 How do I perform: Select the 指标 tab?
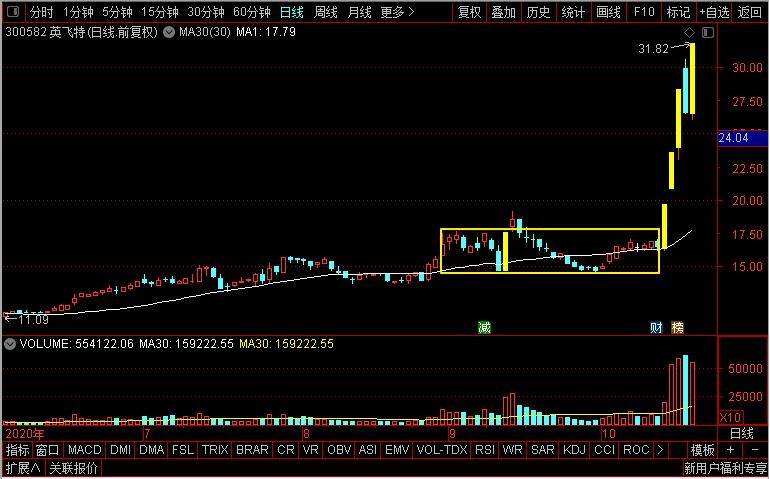[x=17, y=450]
